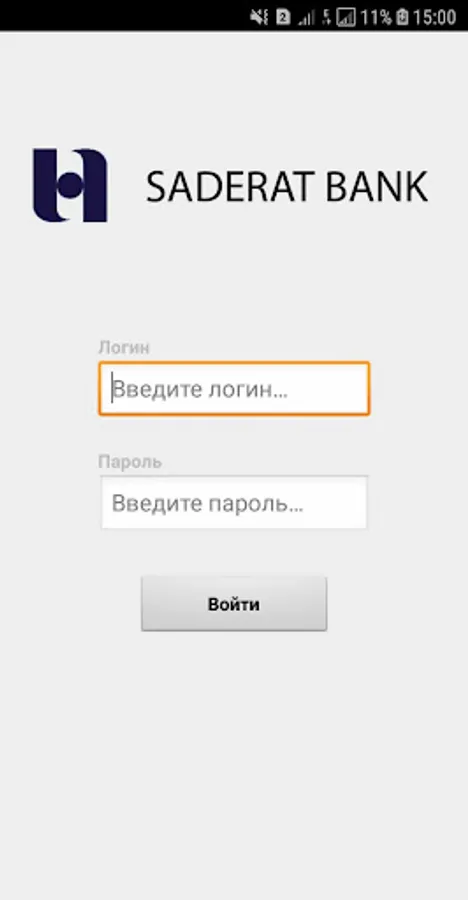Focus the Логин input field
The width and height of the screenshot is (468, 900).
[234, 389]
